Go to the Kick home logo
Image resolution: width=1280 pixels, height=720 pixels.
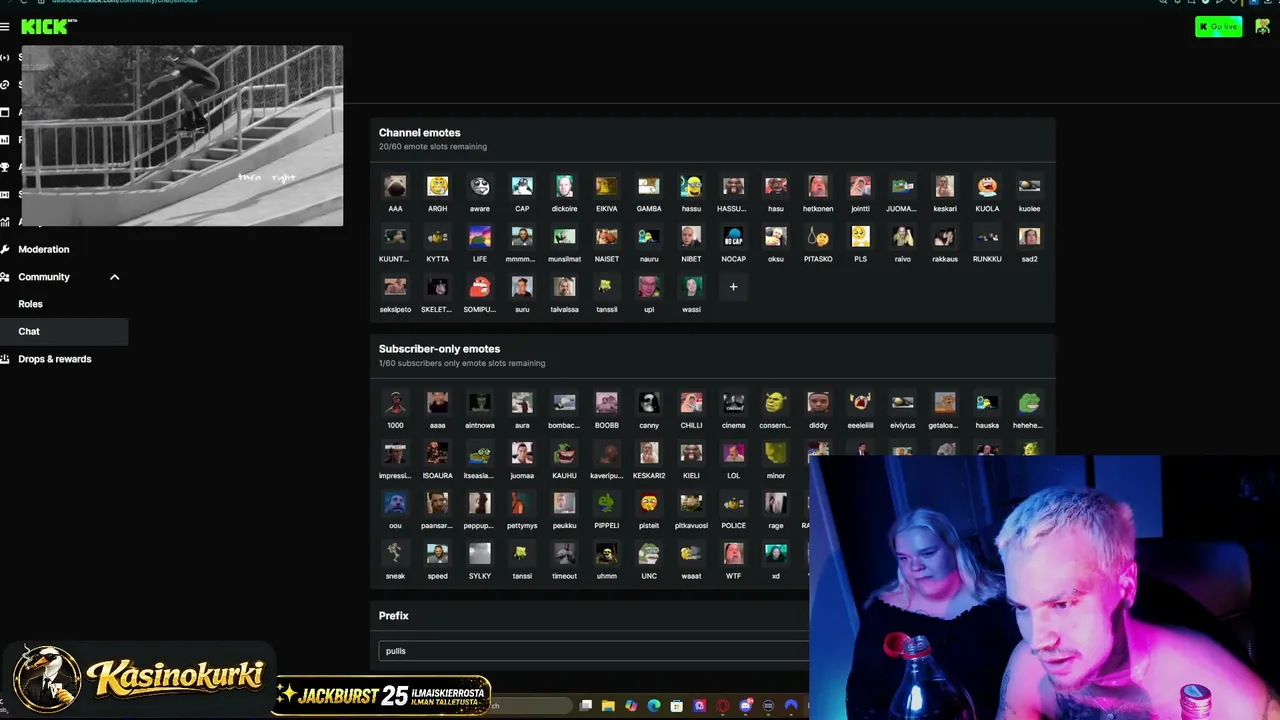pos(48,27)
